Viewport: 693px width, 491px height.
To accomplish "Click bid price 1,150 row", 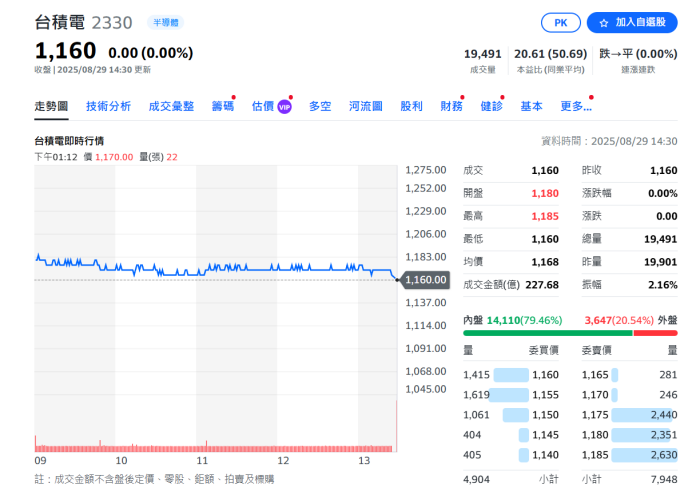I will pos(511,415).
